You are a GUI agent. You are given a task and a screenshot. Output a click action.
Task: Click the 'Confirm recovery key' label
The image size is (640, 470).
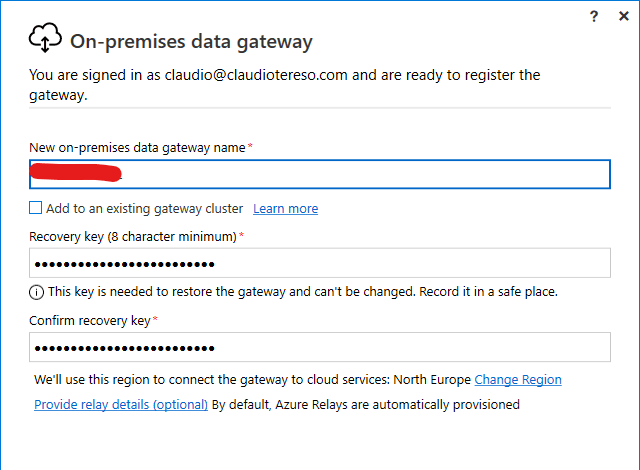(90, 320)
